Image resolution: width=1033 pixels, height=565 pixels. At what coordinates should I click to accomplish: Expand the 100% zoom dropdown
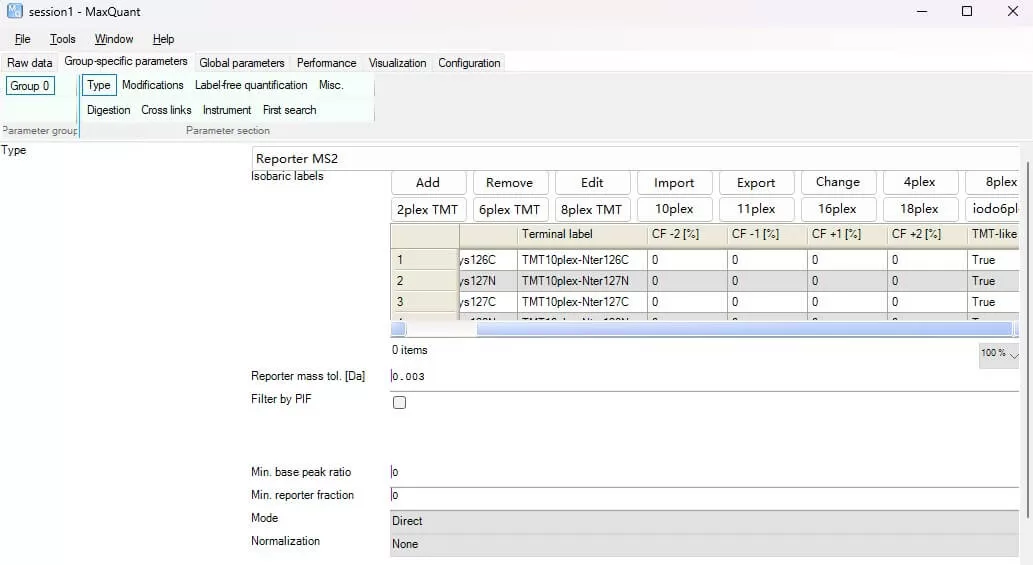999,354
